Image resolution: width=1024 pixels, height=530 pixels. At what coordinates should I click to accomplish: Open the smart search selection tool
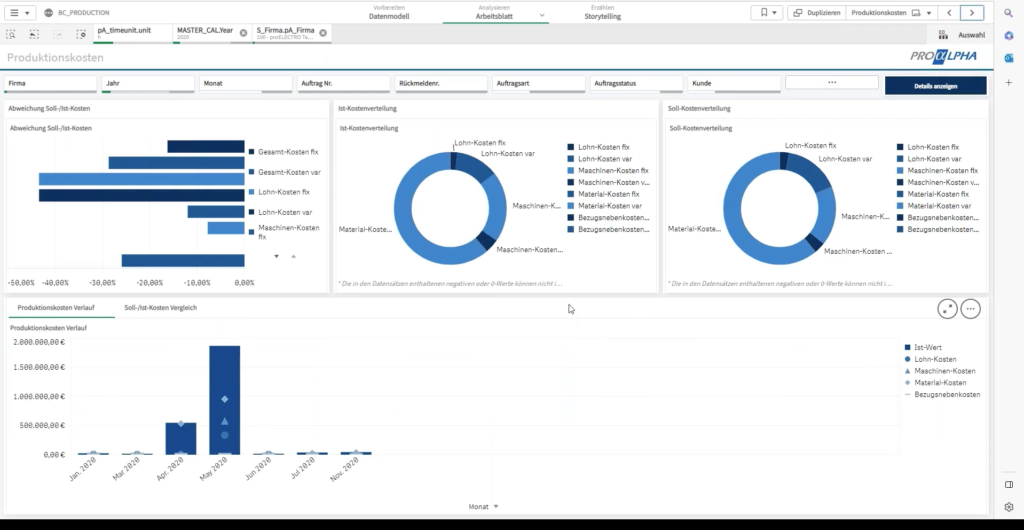point(11,33)
